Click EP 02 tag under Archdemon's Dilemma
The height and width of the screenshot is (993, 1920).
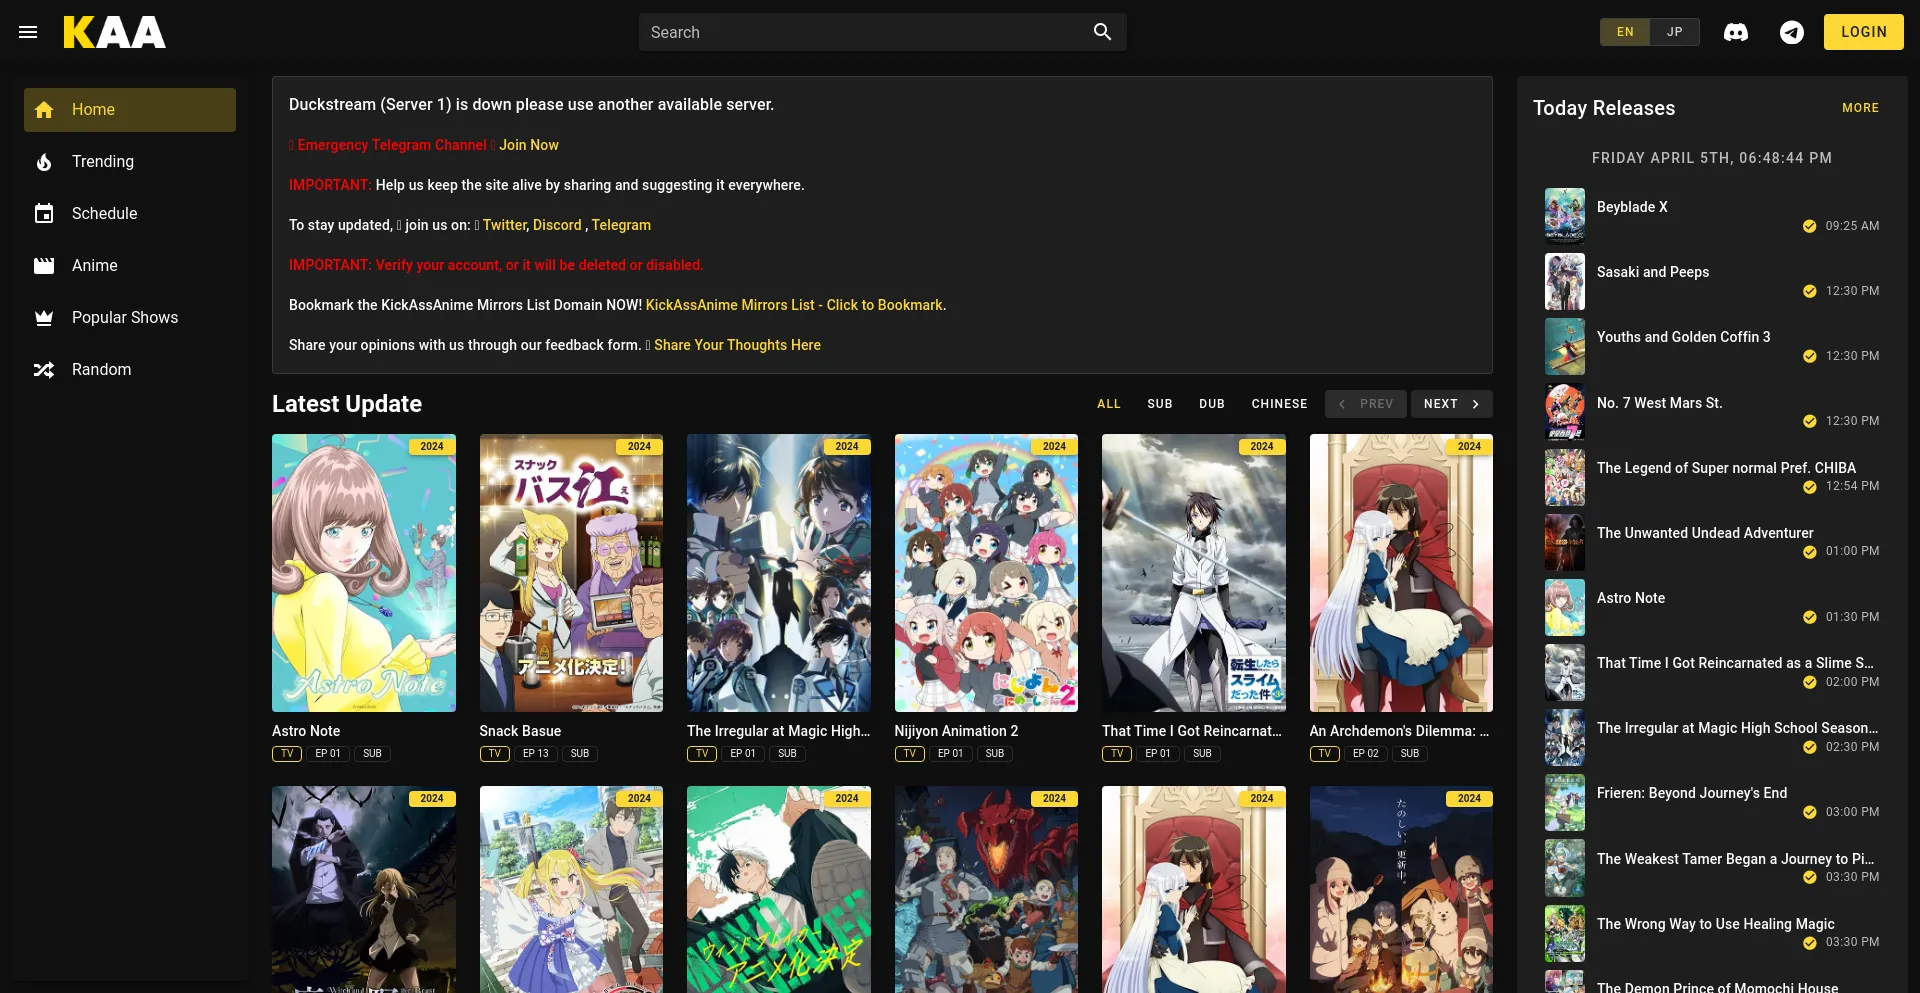1366,754
